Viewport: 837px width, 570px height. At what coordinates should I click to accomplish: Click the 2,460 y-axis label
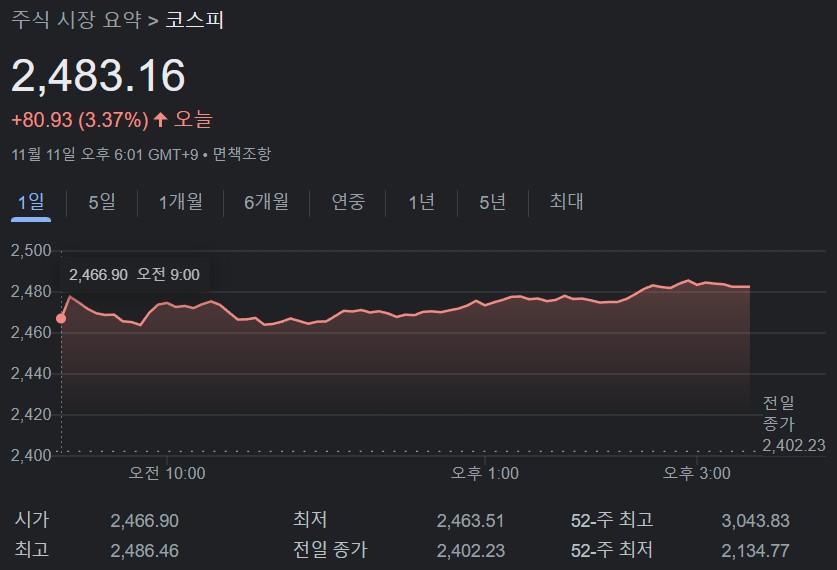point(31,332)
